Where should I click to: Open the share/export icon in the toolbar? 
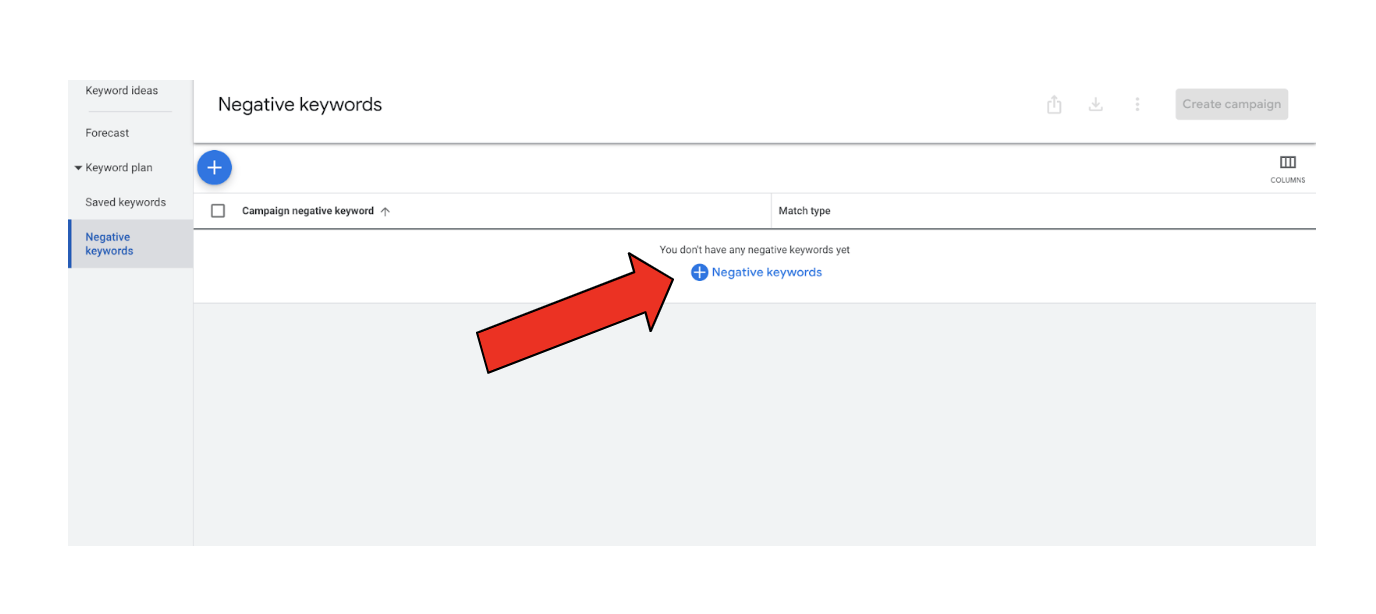click(1053, 104)
